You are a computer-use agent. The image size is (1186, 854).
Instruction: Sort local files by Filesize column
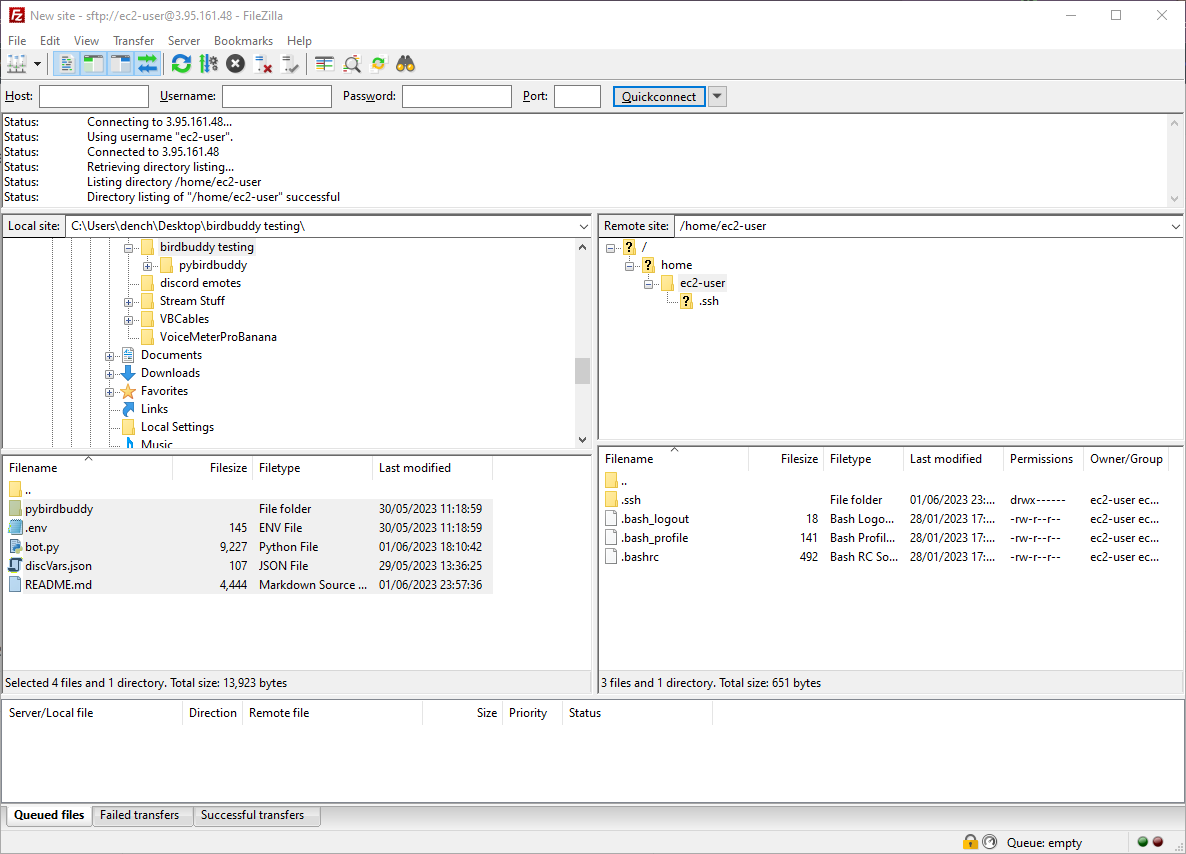pos(213,468)
